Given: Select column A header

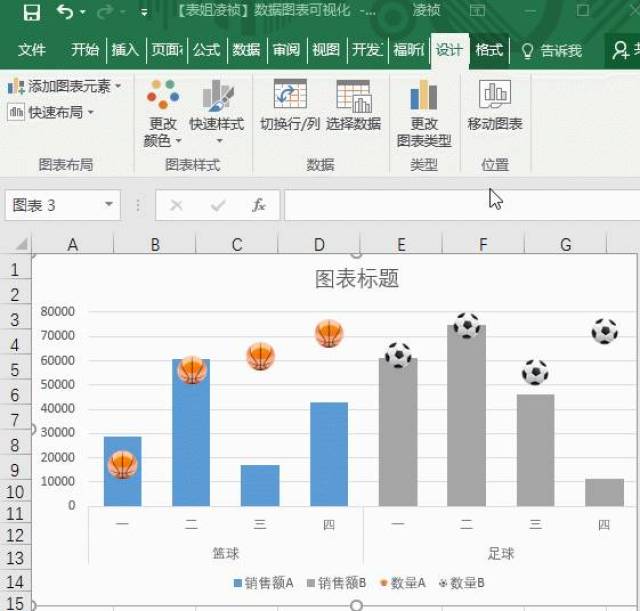Looking at the screenshot, I should click(73, 245).
